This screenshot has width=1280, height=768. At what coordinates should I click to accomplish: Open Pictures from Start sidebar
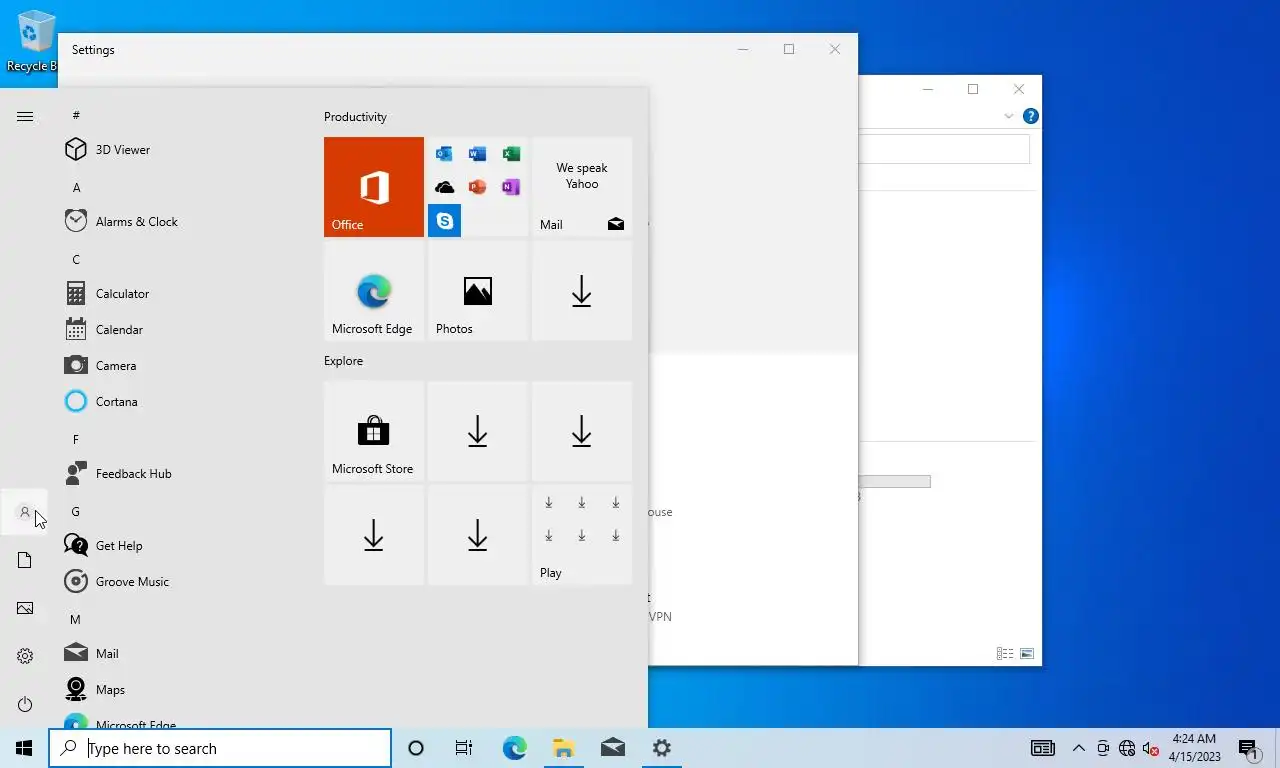(x=25, y=608)
